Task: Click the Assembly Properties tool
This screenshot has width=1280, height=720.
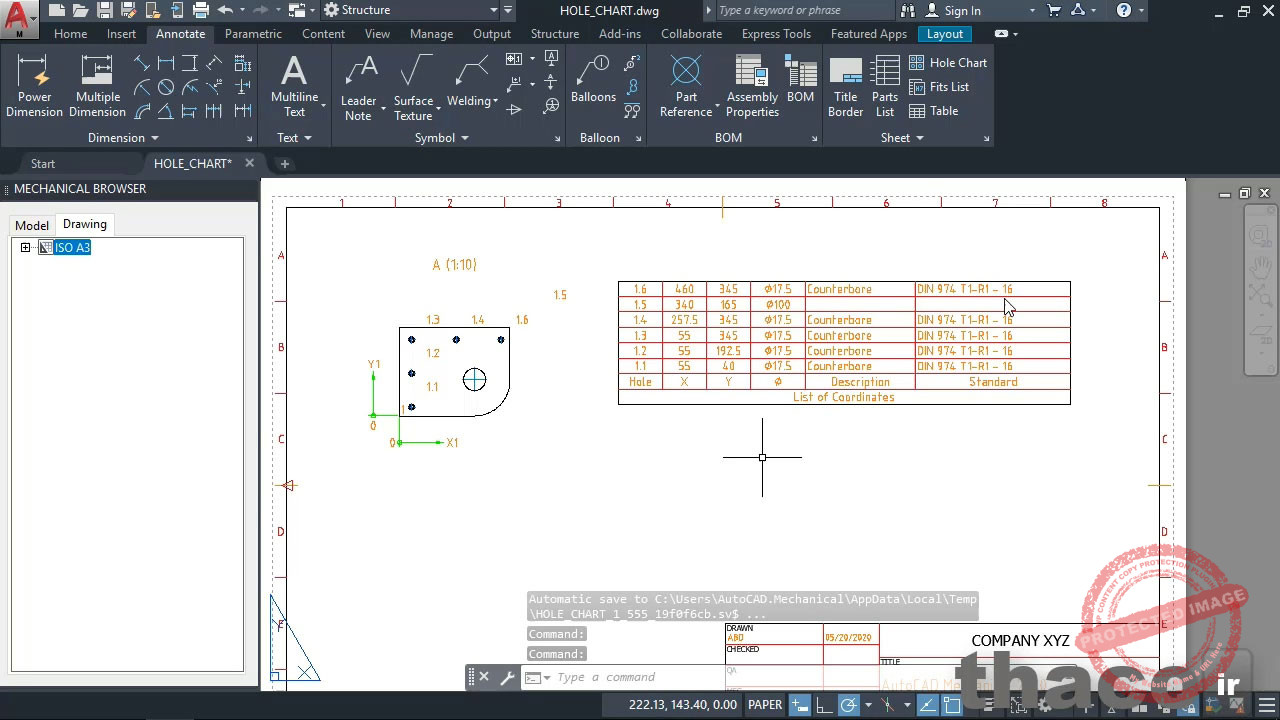Action: (x=752, y=86)
